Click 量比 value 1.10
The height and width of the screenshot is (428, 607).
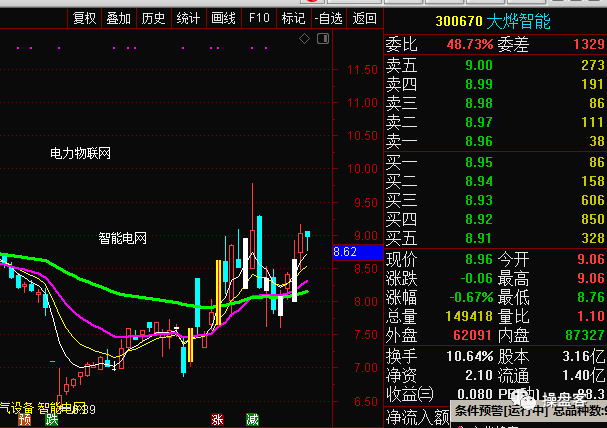click(591, 316)
